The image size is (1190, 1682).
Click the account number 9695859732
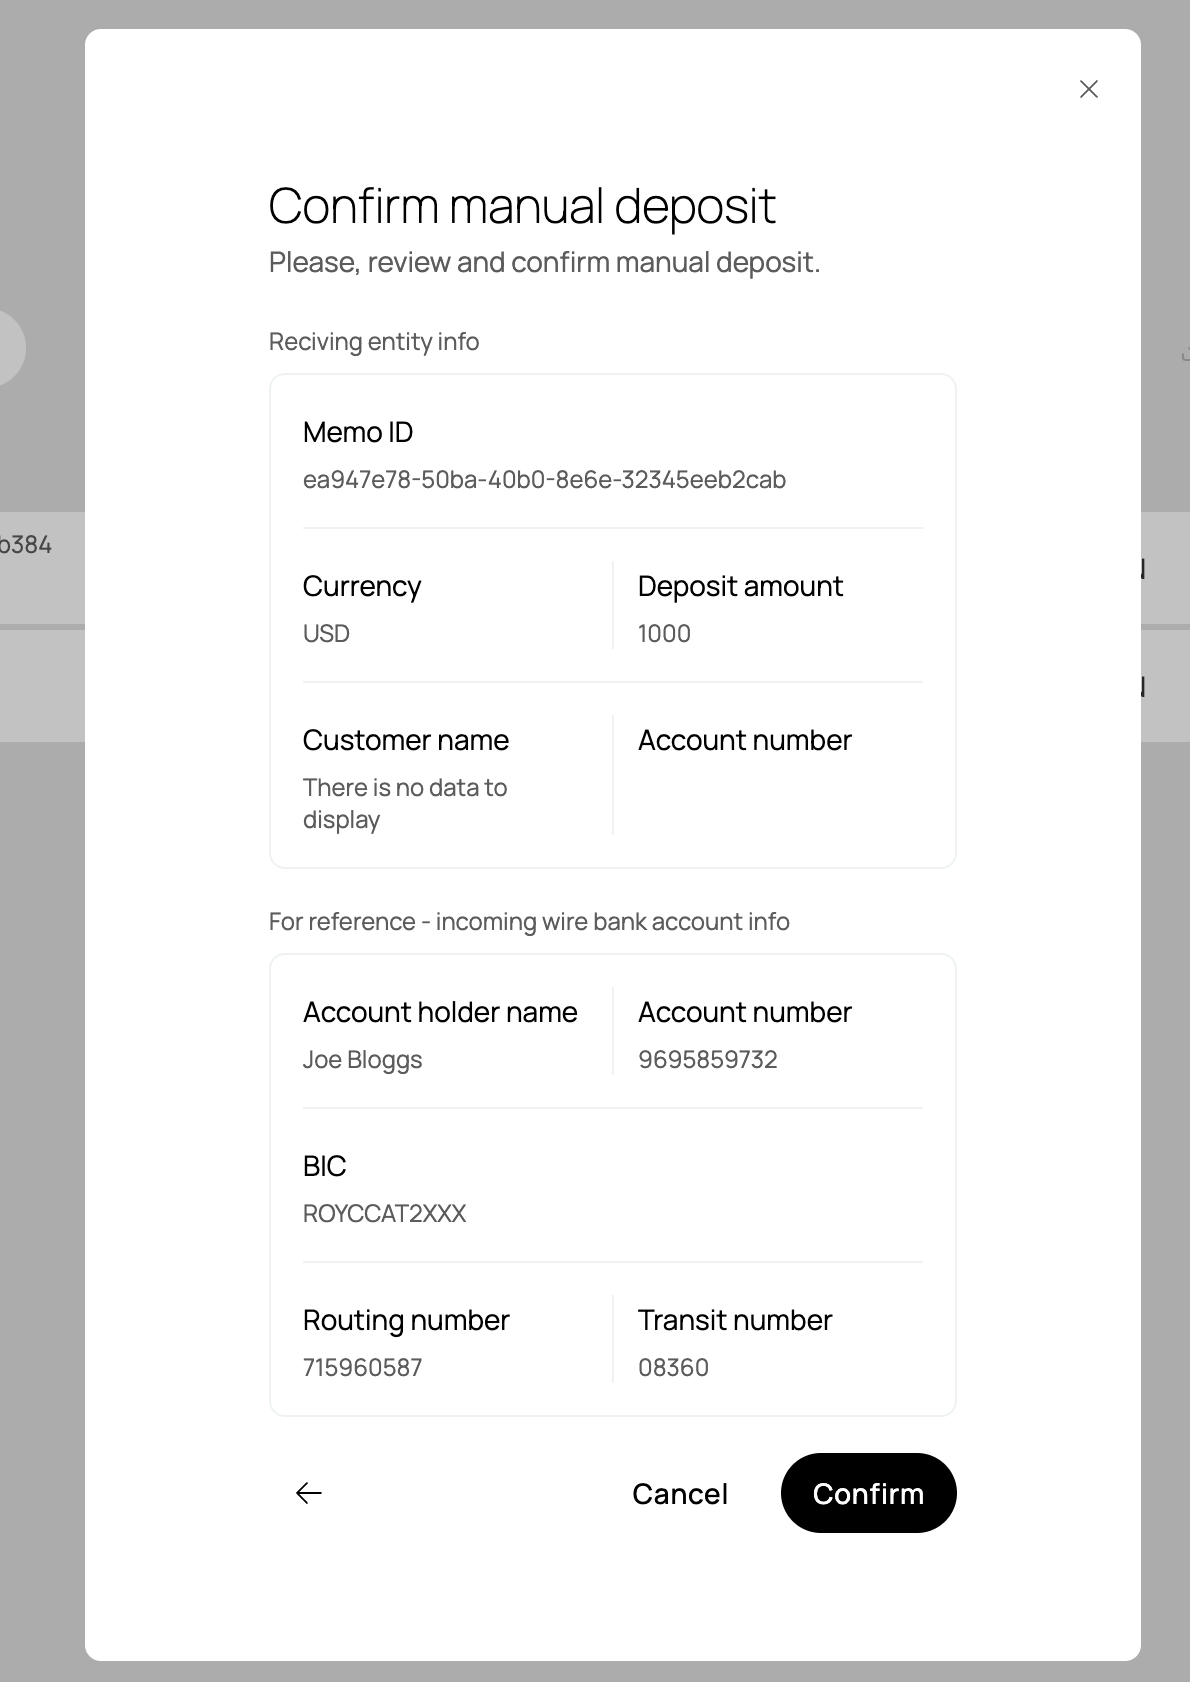[x=708, y=1060]
